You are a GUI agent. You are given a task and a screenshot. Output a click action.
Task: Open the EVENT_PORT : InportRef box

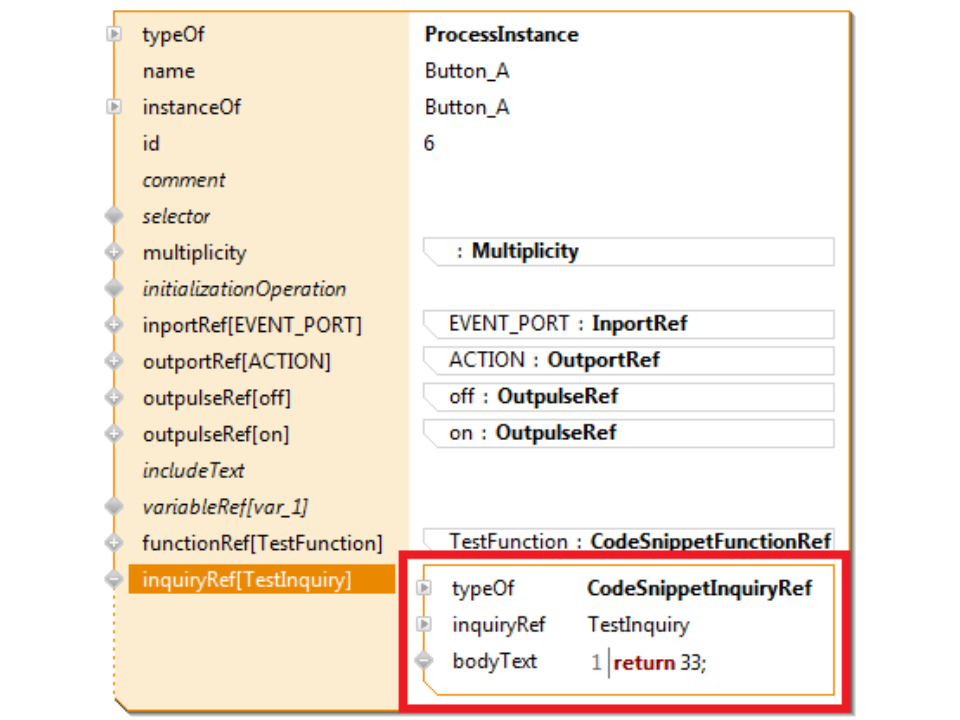(x=630, y=324)
